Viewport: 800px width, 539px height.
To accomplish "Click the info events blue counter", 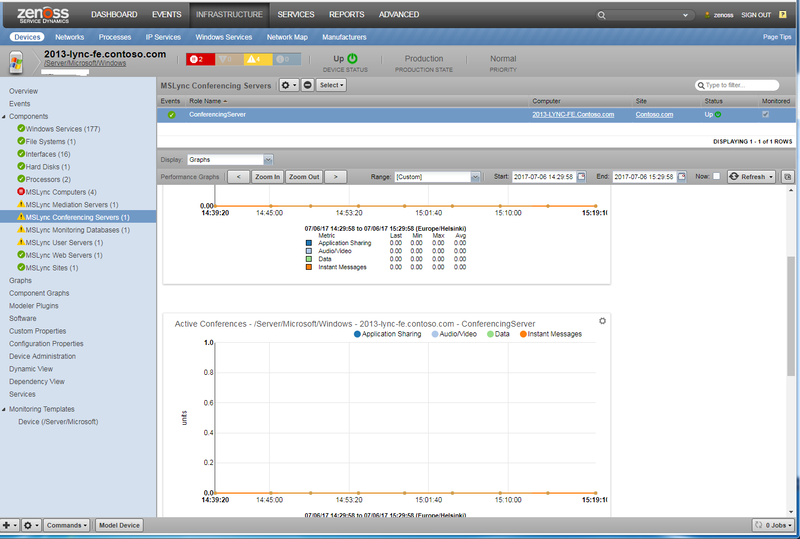I will (x=286, y=59).
